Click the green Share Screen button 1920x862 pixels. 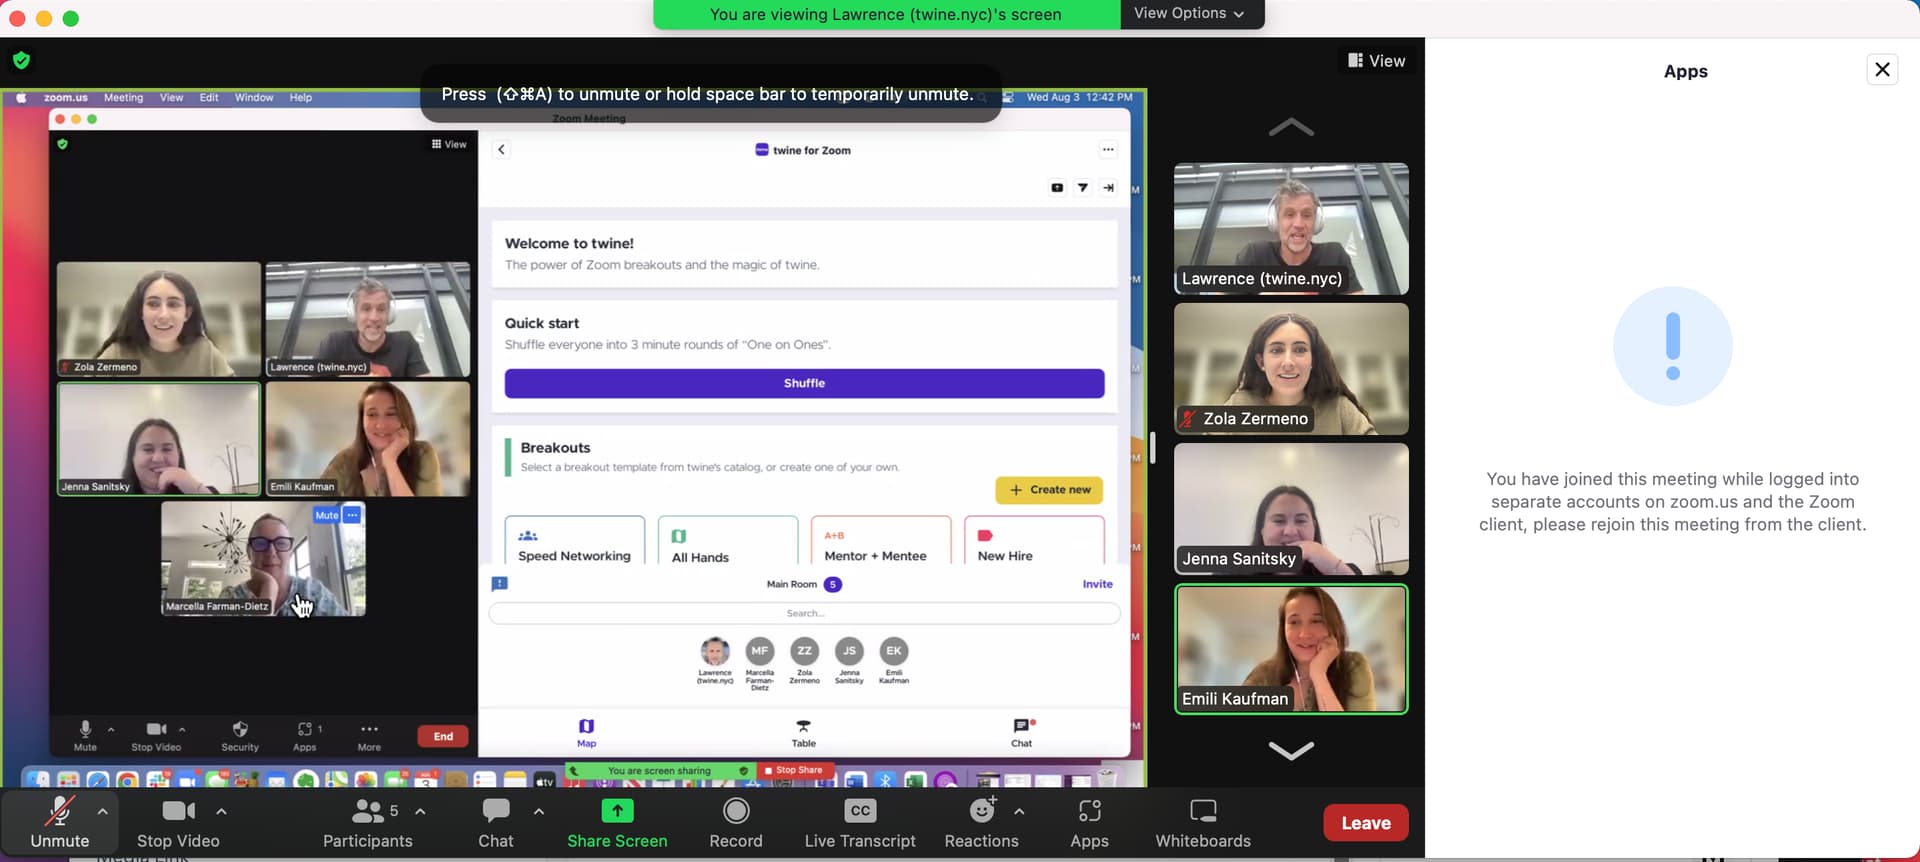pyautogui.click(x=617, y=822)
